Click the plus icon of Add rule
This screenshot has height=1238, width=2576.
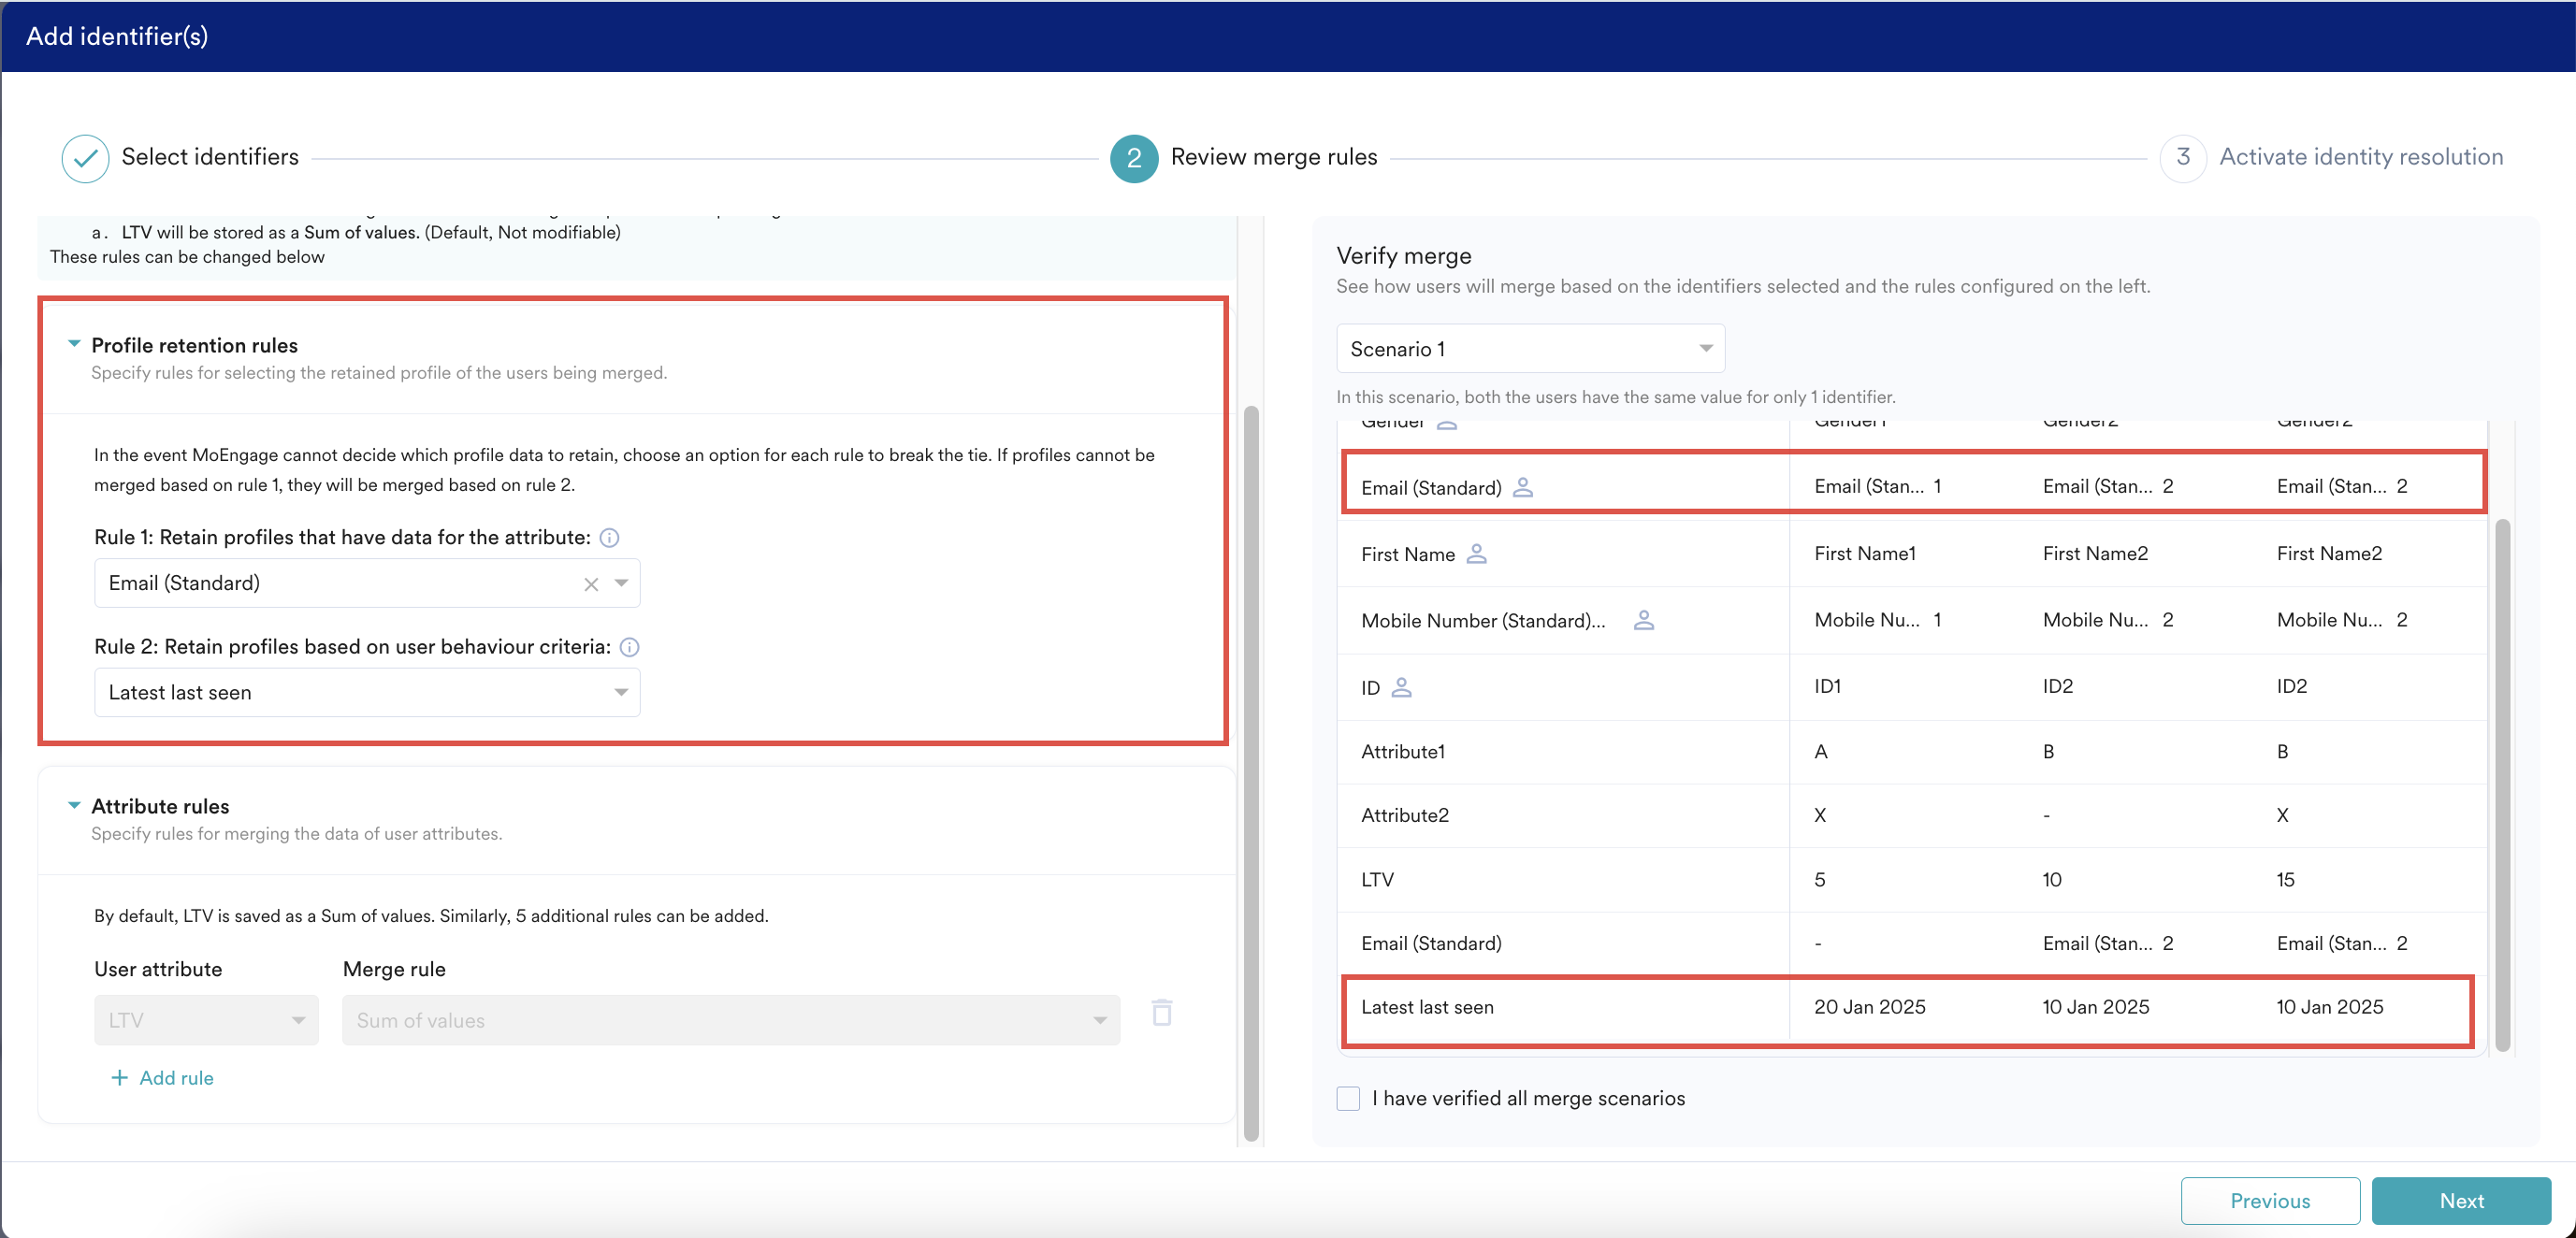coord(119,1077)
